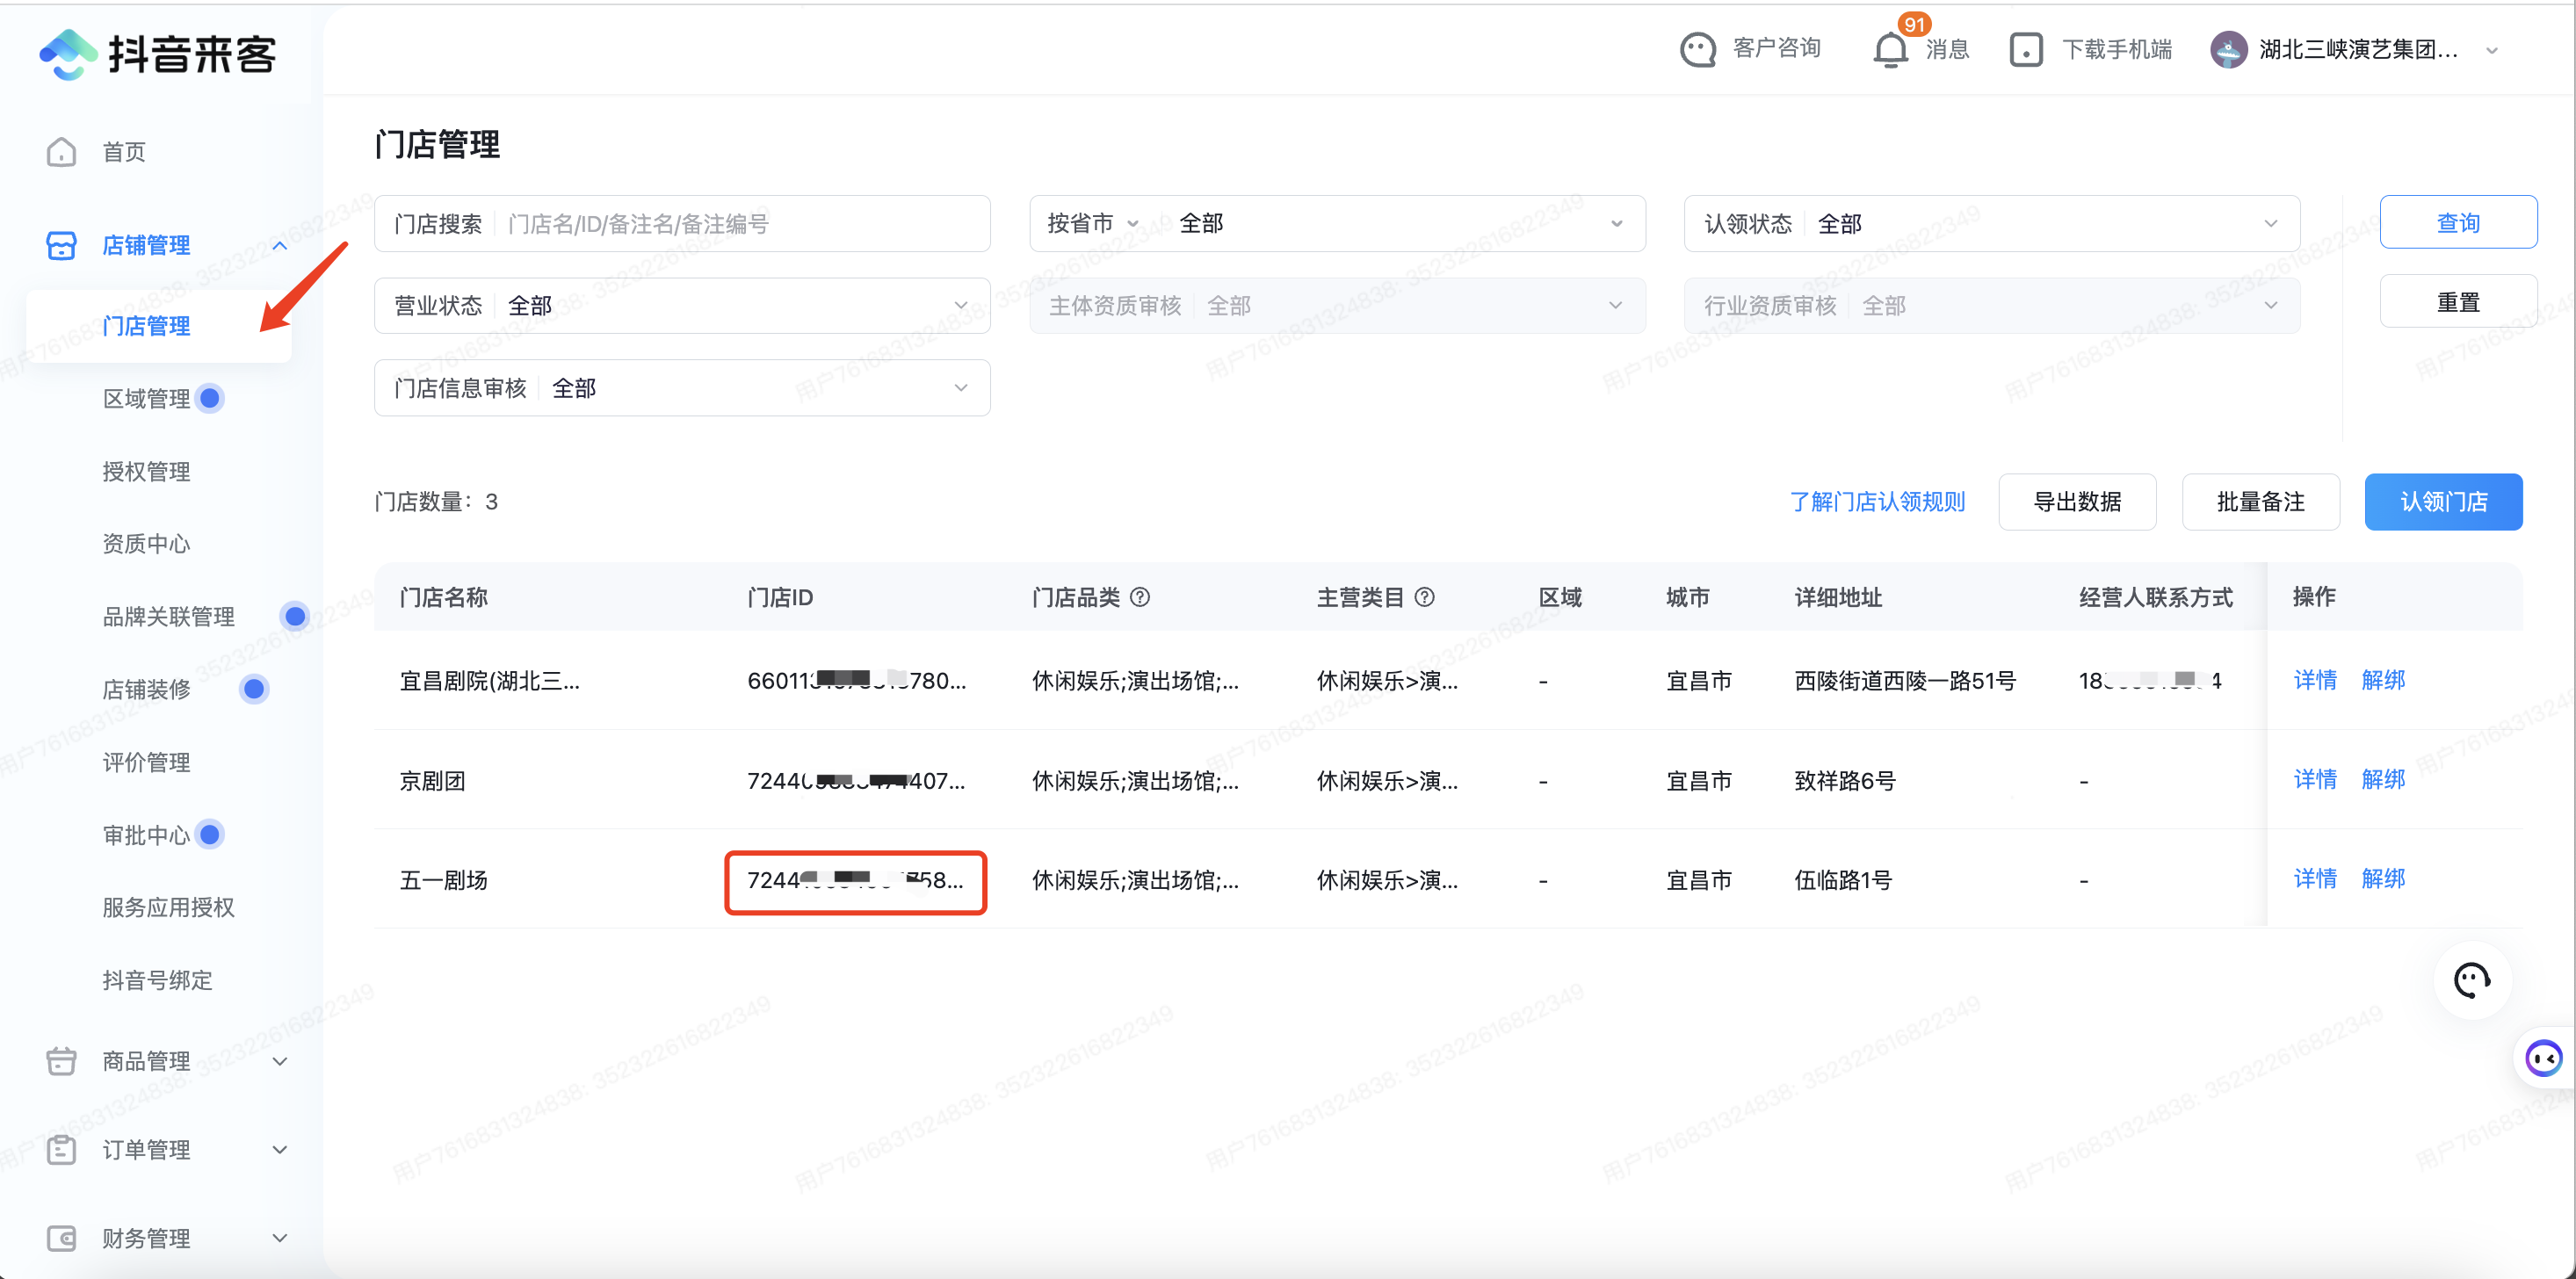Click help icon beside 门店品类 header
This screenshot has width=2576, height=1279.
point(1140,597)
